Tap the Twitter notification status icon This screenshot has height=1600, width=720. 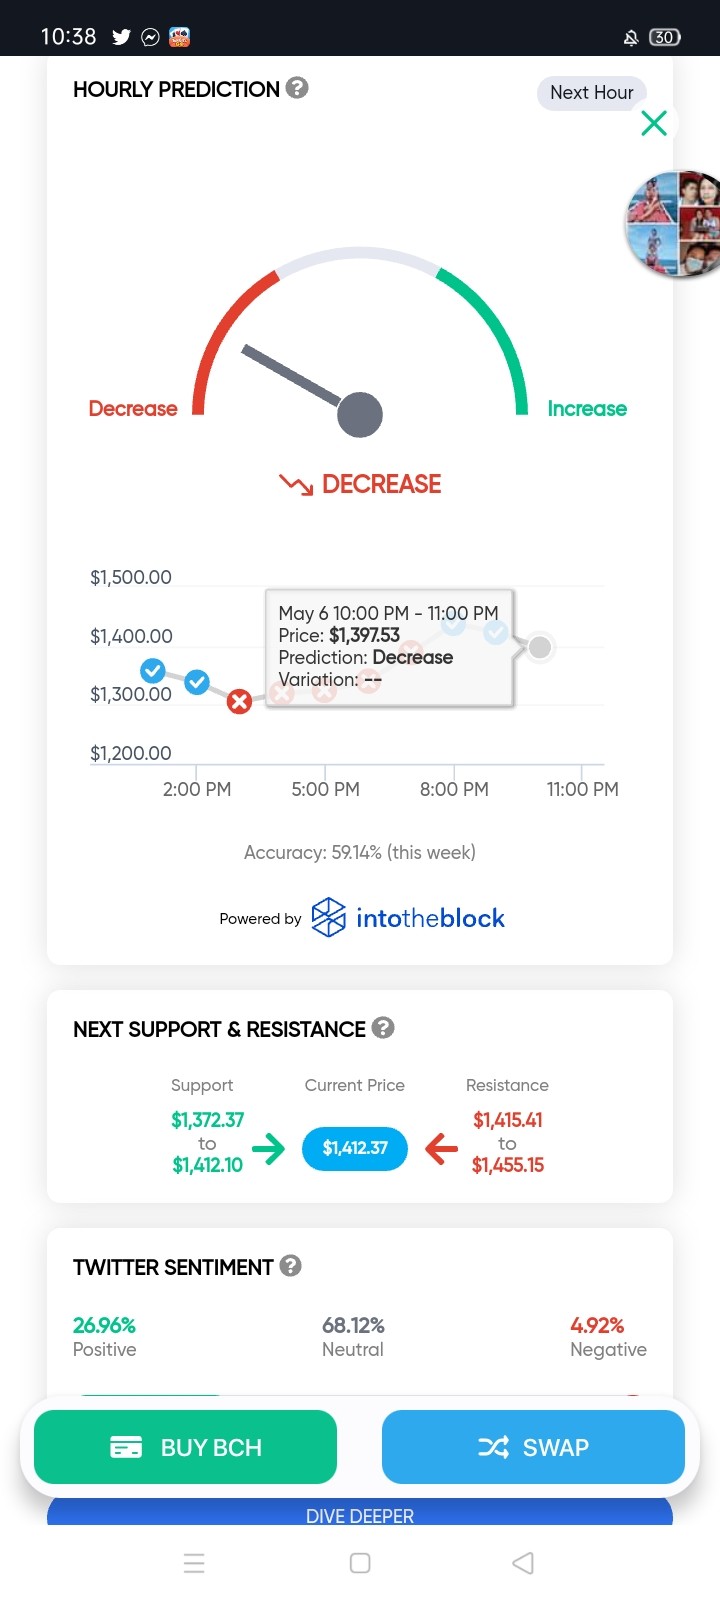pos(121,37)
